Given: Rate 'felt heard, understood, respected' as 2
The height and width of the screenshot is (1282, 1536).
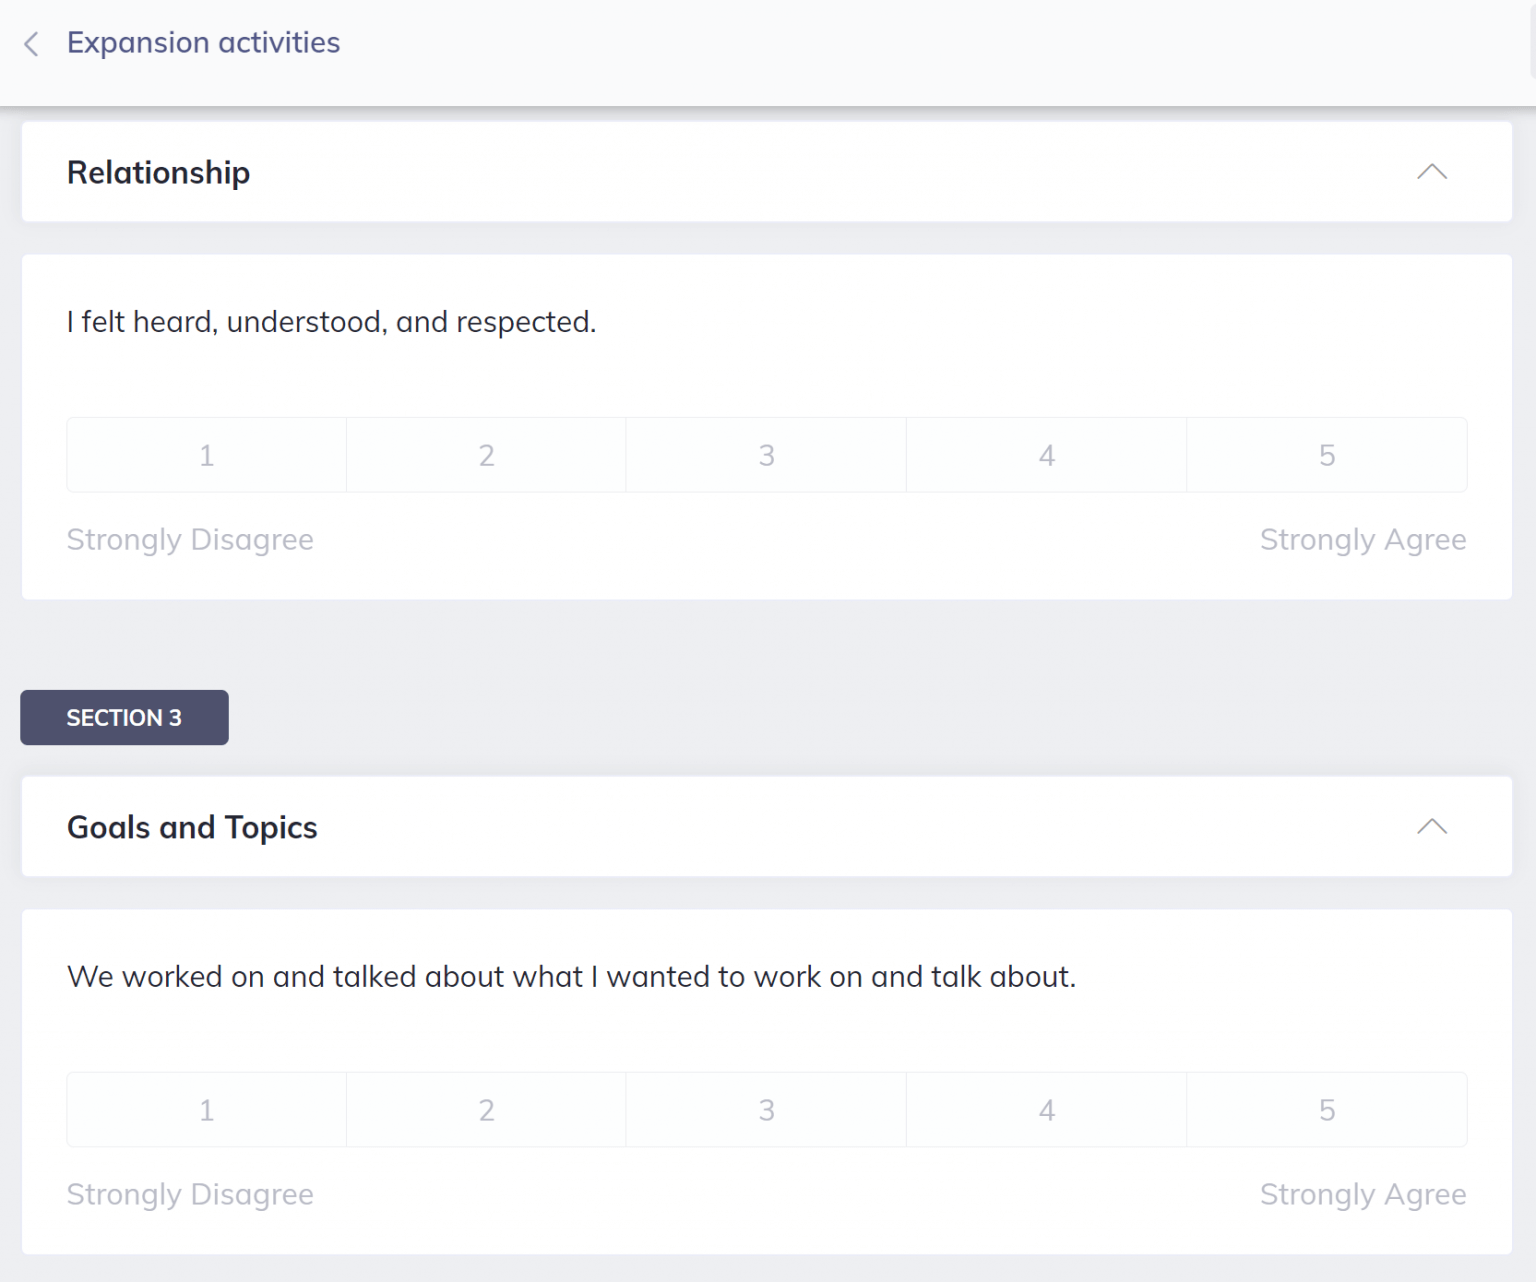Looking at the screenshot, I should (487, 456).
